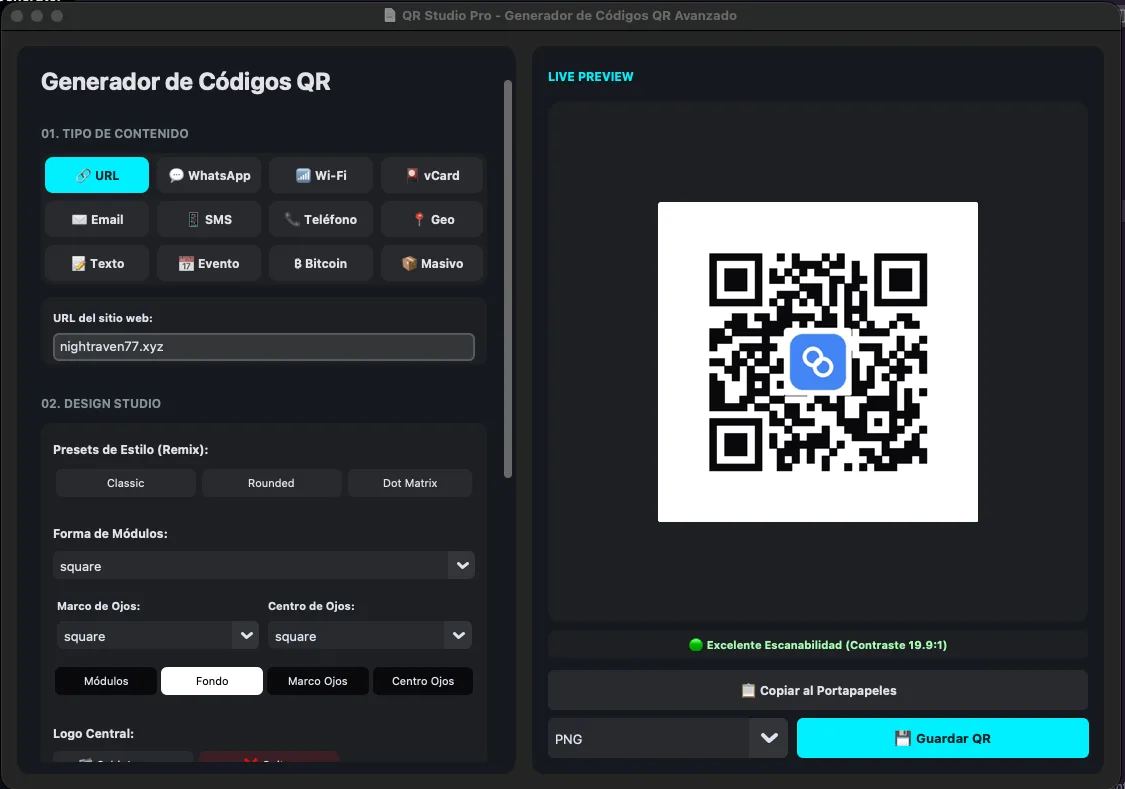Pick the Módulos color swatch
1125x789 pixels.
point(105,681)
